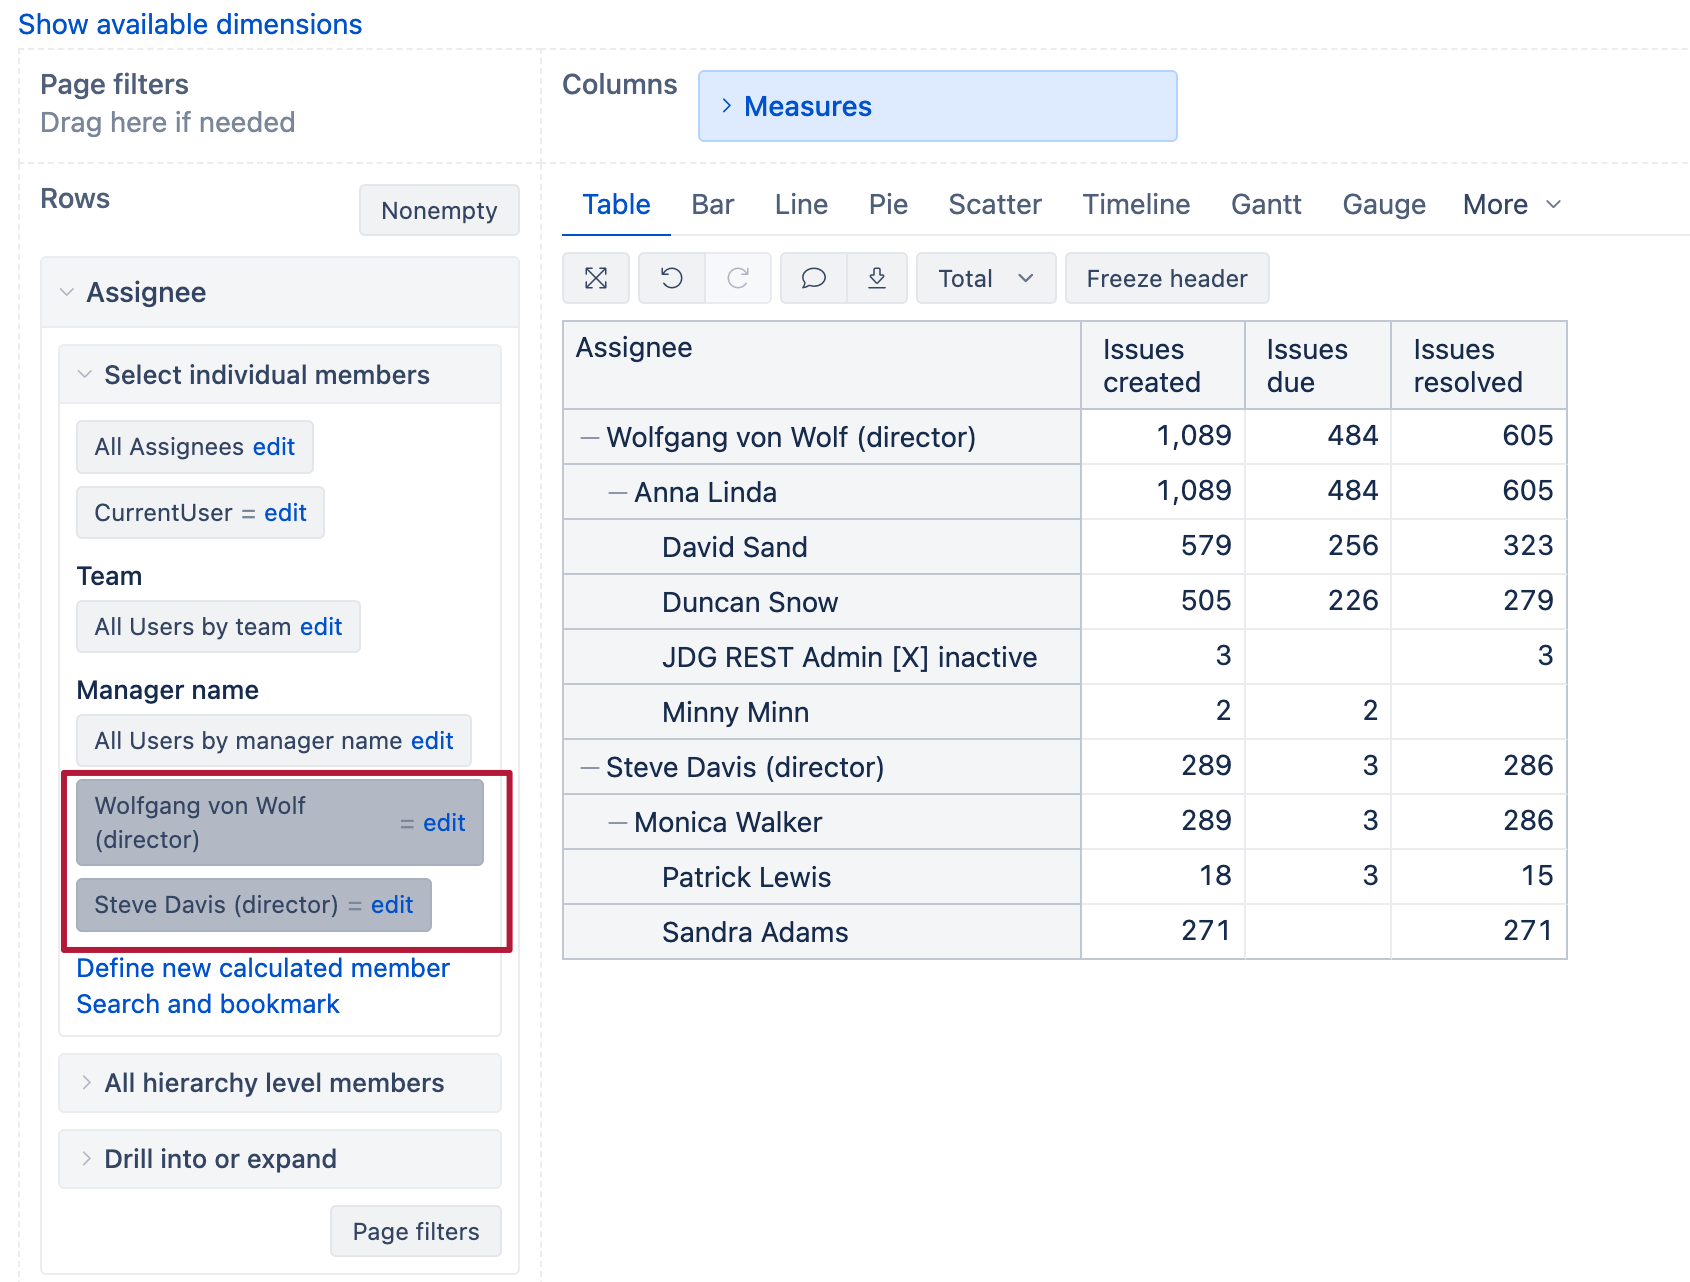Click the Sandra Adams row label

pos(755,932)
